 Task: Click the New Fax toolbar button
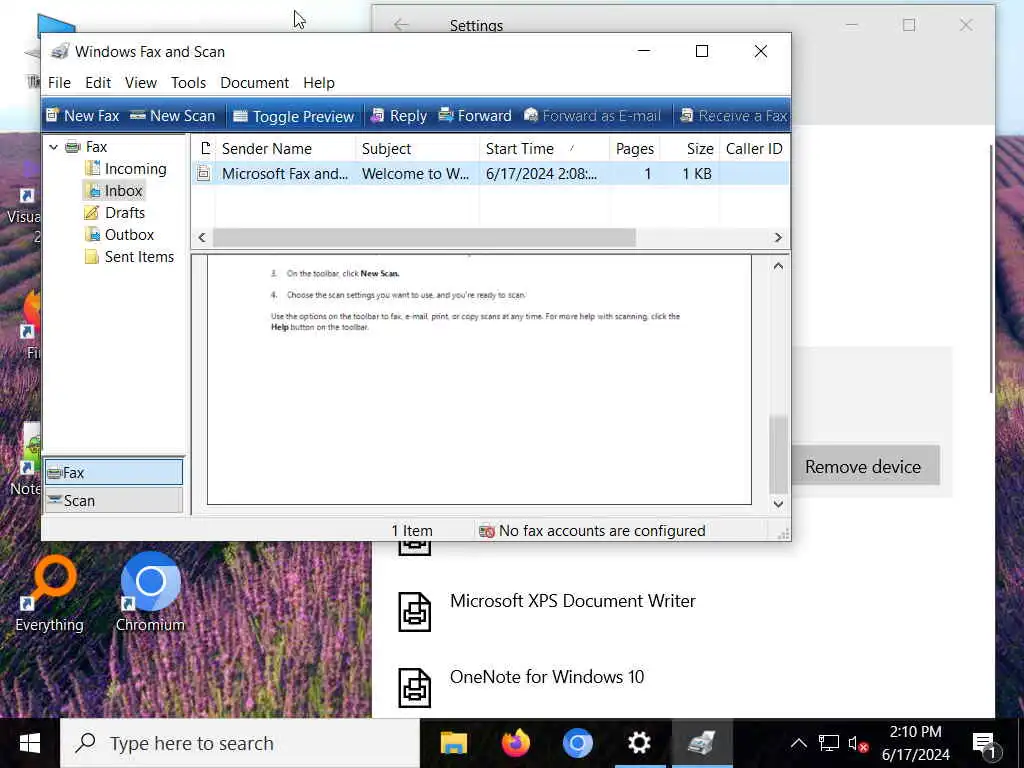[82, 116]
